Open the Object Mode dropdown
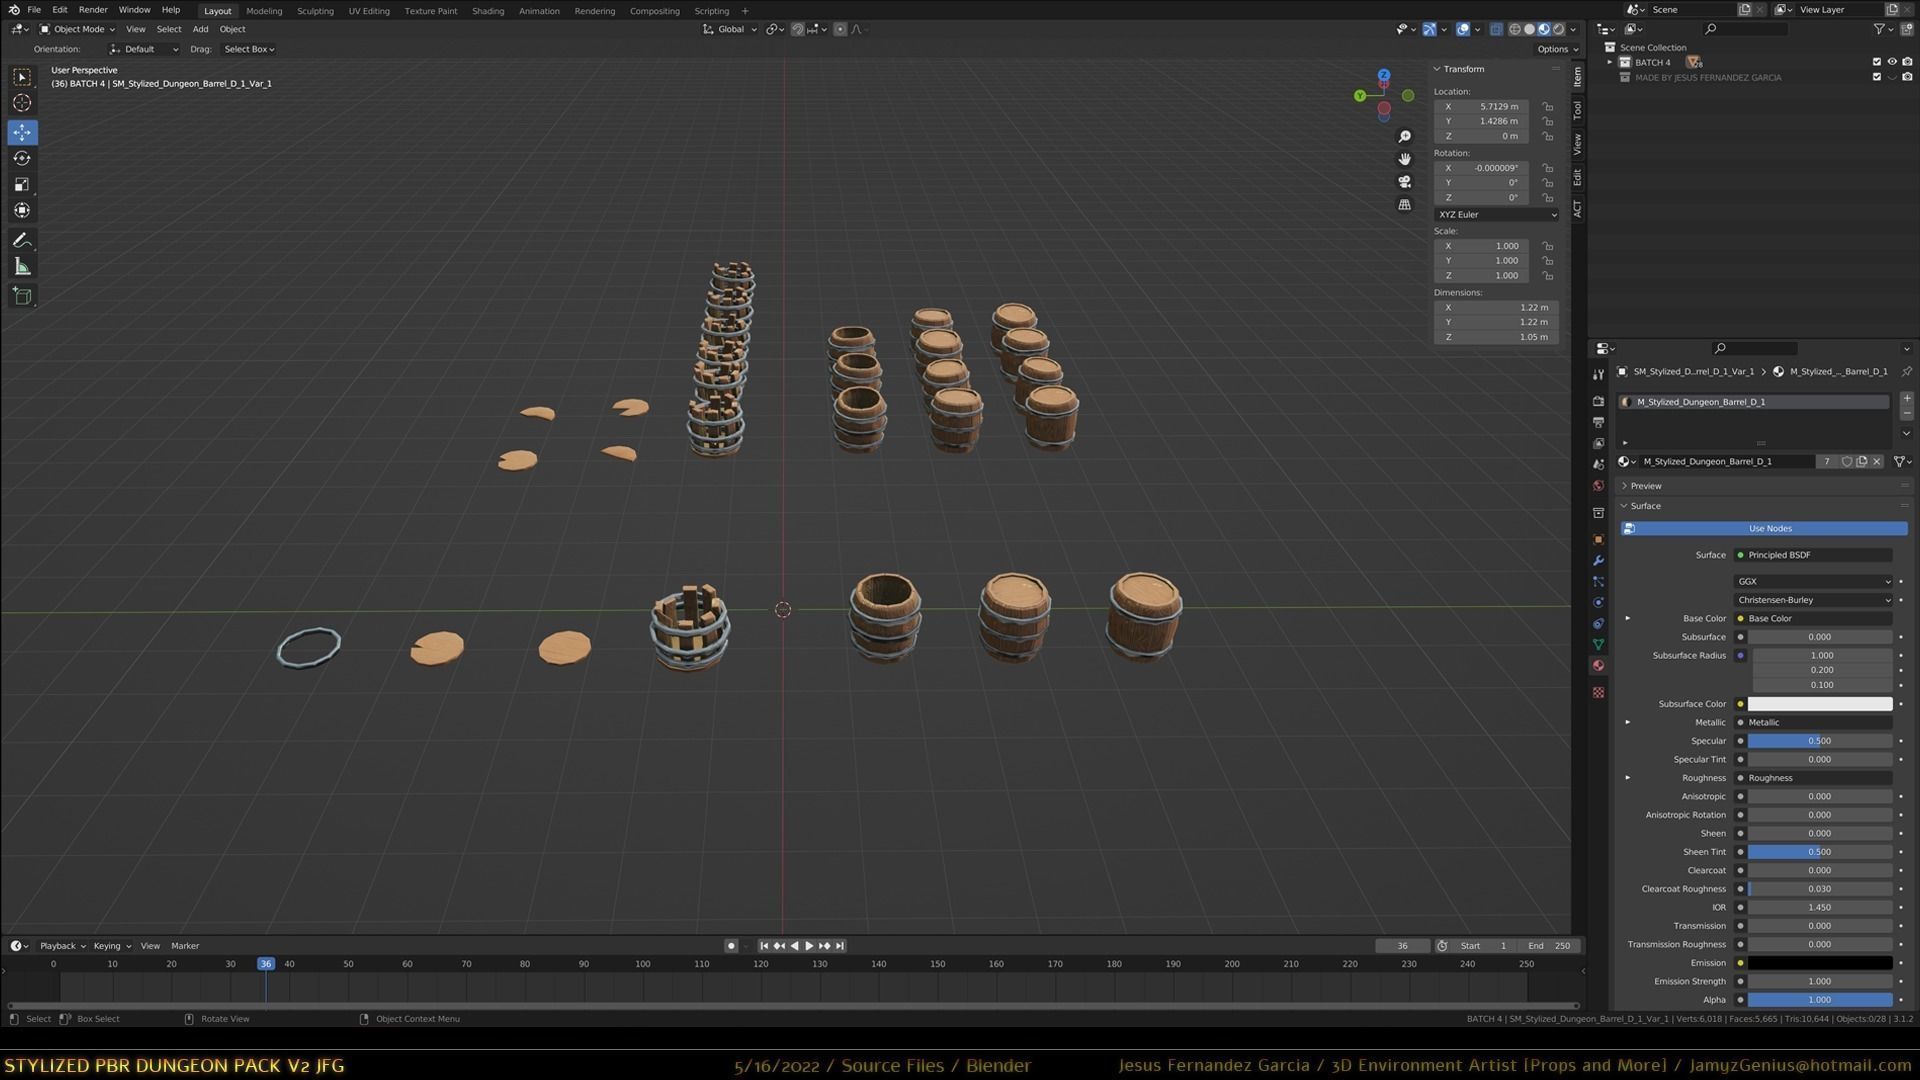The image size is (1920, 1080). (x=77, y=29)
